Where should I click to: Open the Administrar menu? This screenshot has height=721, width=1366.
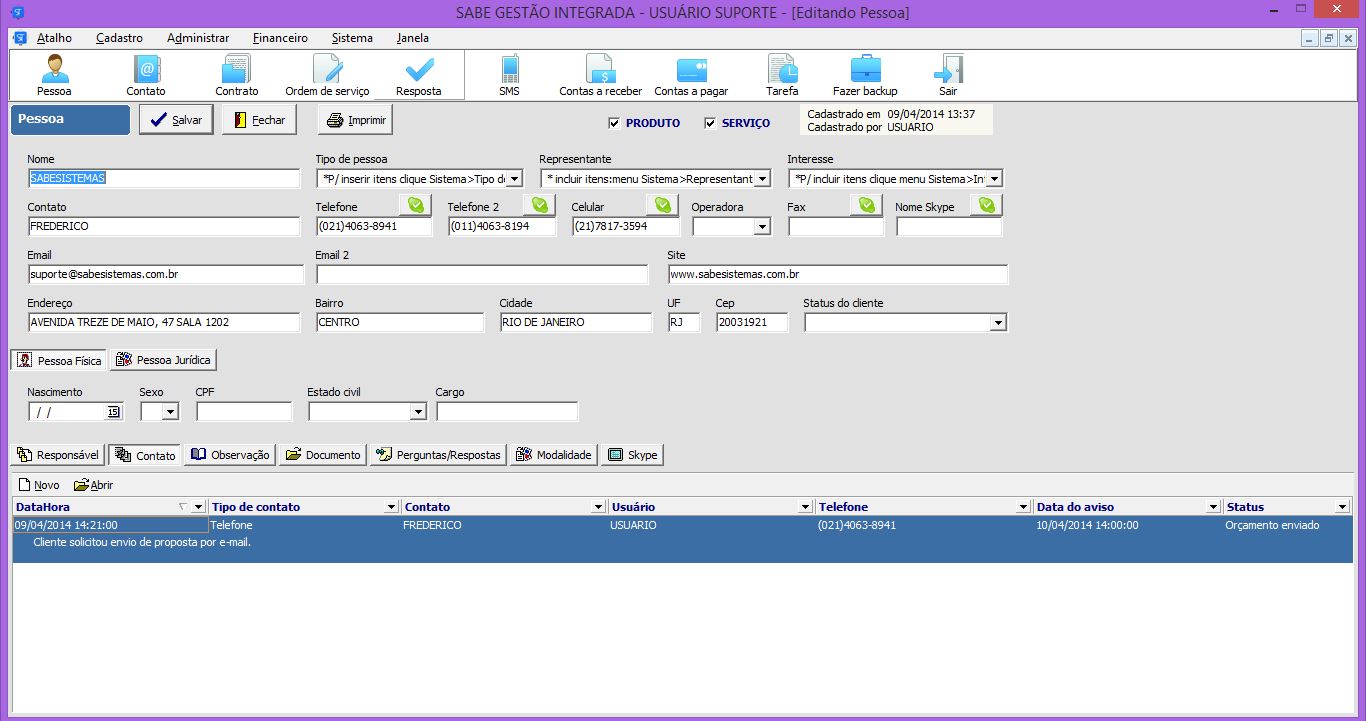coord(198,38)
